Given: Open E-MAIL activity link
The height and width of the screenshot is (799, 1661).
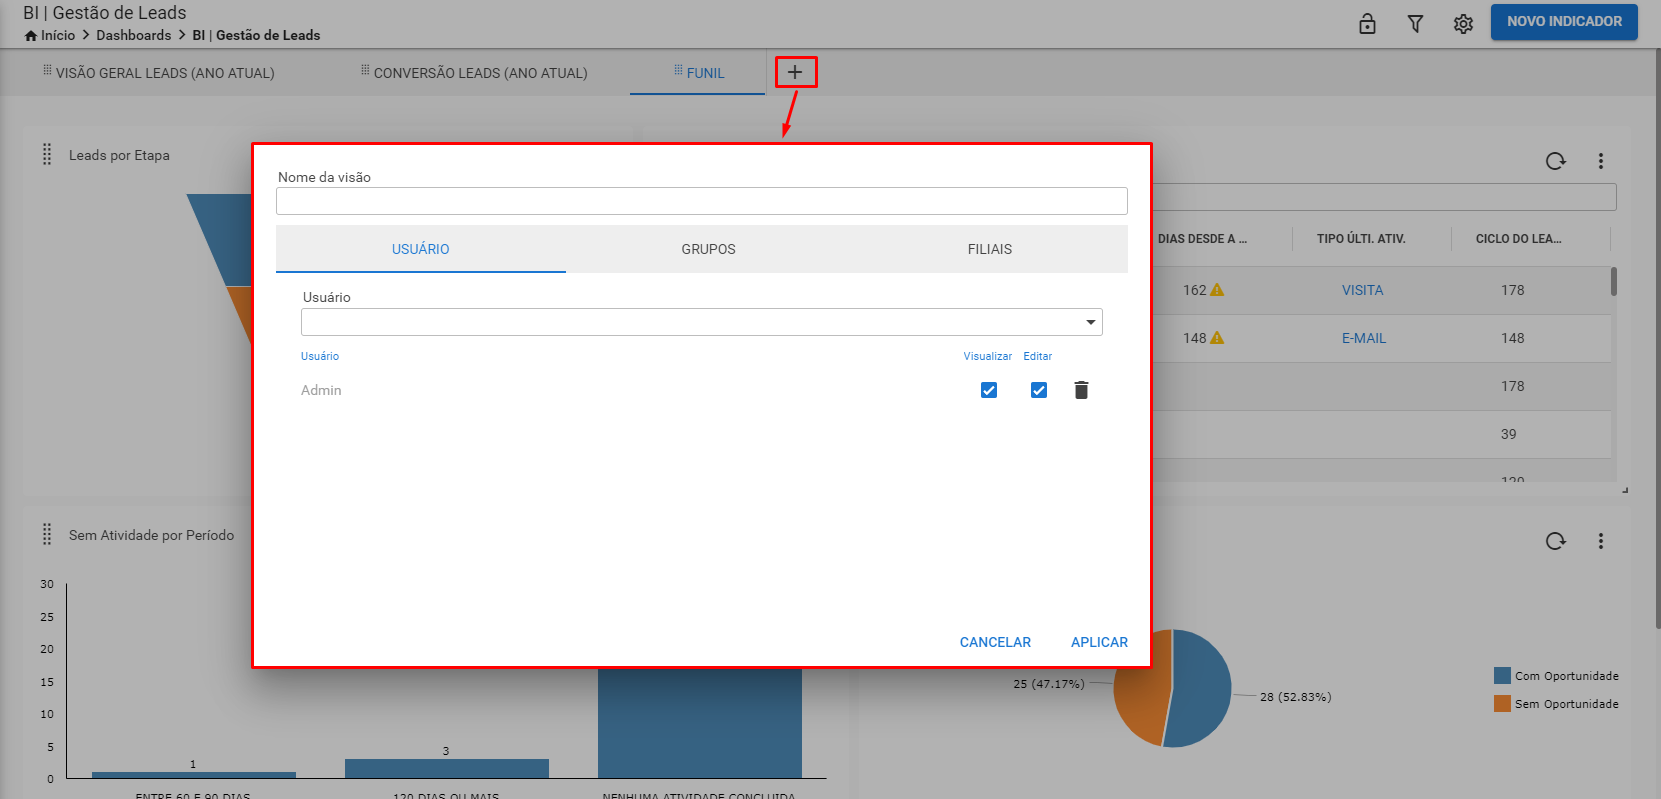Looking at the screenshot, I should [1364, 338].
